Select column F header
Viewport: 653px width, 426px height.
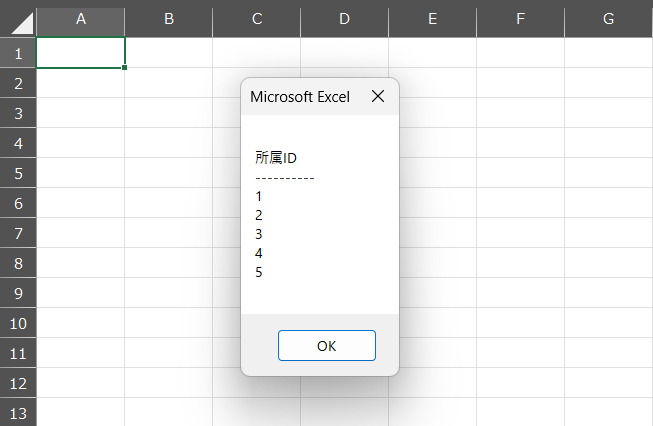click(x=521, y=19)
